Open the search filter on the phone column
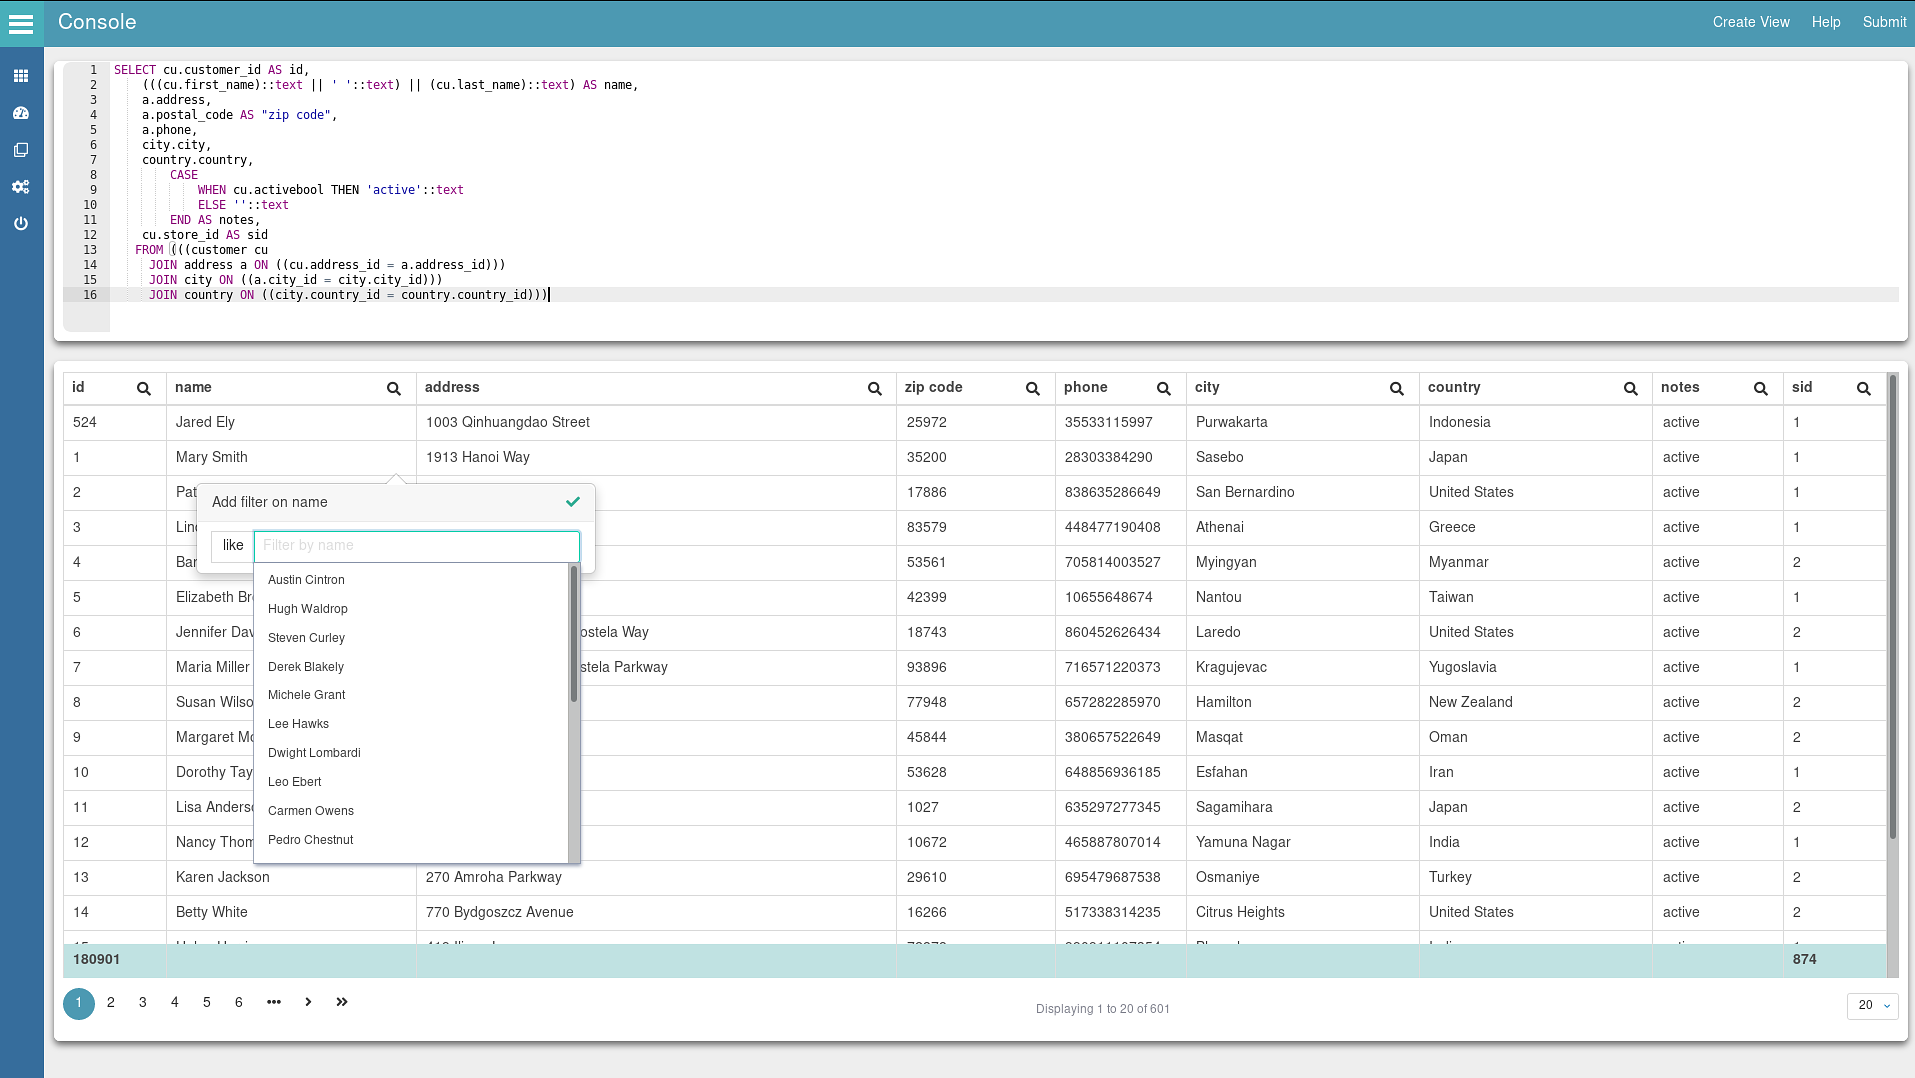This screenshot has width=1915, height=1078. click(1163, 388)
